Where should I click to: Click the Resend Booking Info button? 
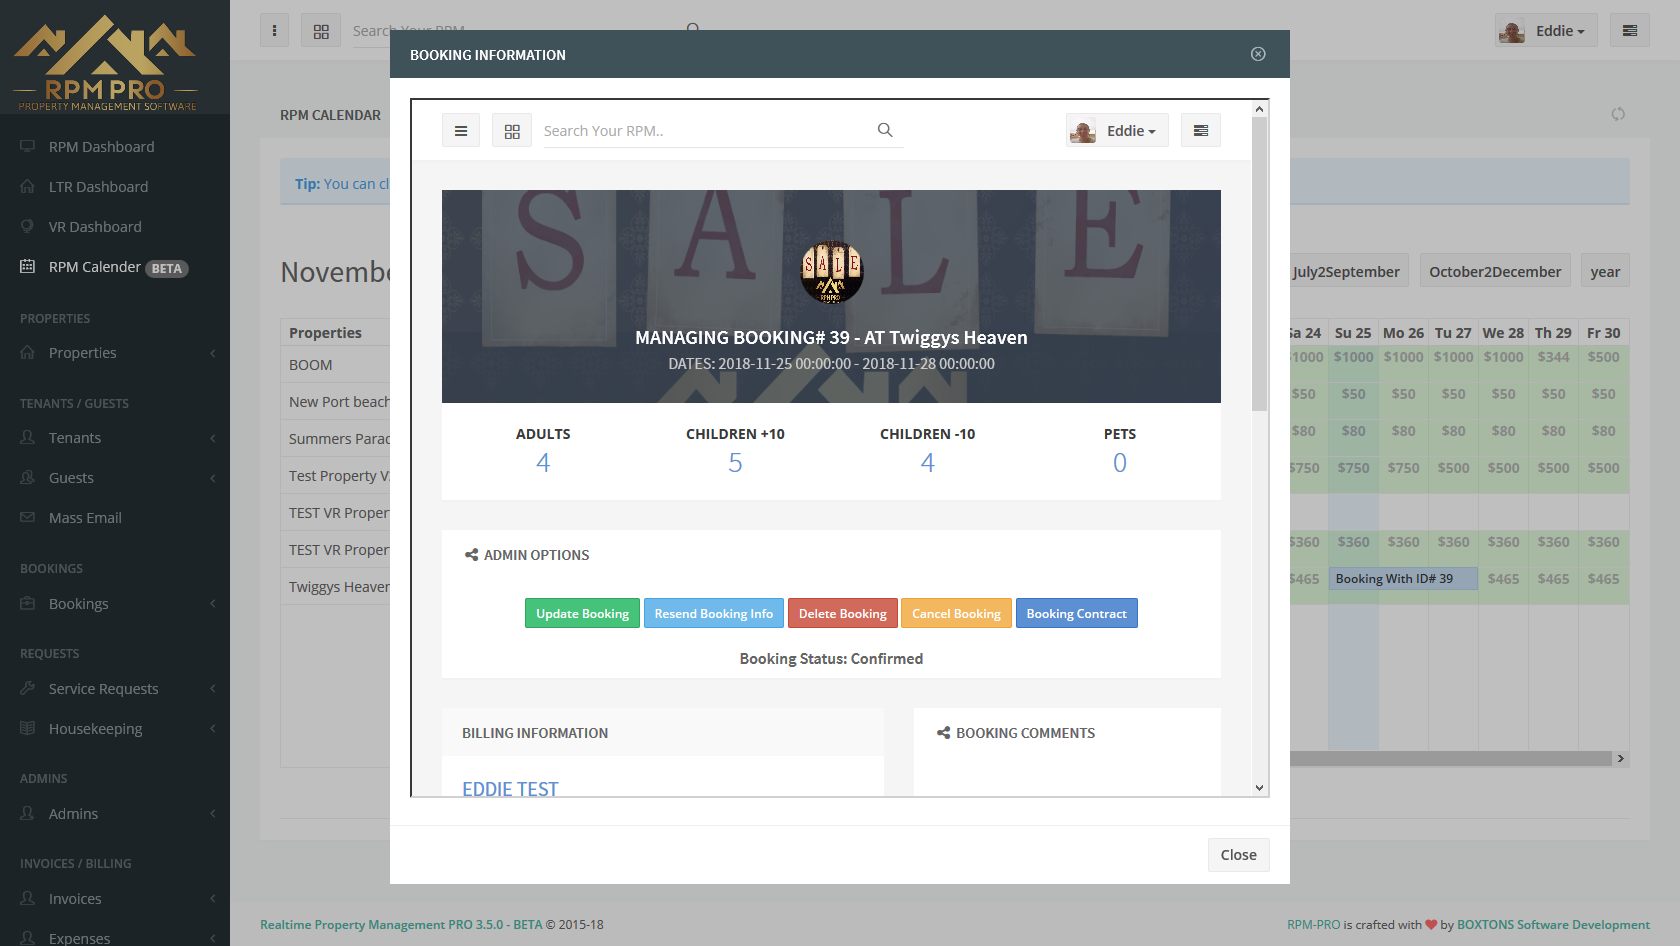pyautogui.click(x=714, y=613)
